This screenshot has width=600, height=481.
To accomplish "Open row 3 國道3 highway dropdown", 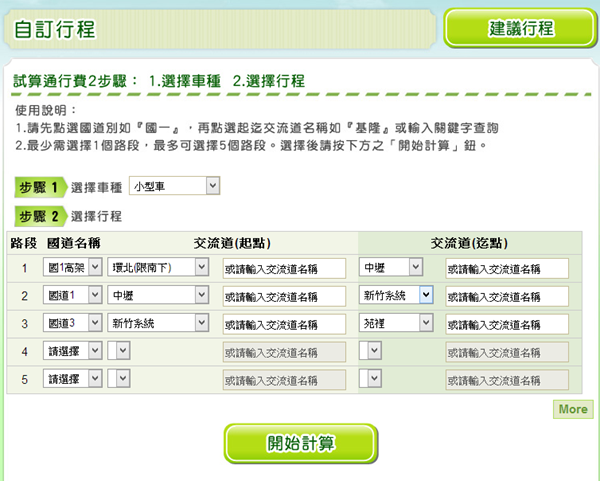I will 72,323.
